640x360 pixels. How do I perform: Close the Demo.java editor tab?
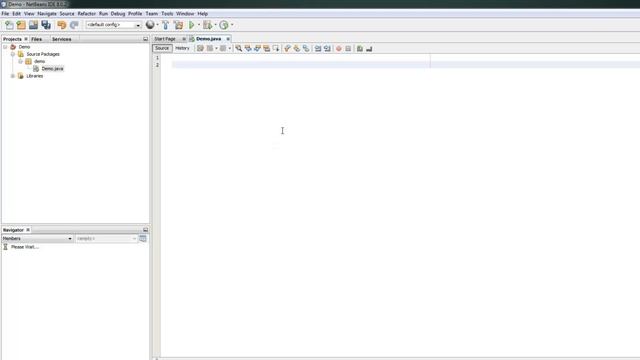tap(228, 39)
